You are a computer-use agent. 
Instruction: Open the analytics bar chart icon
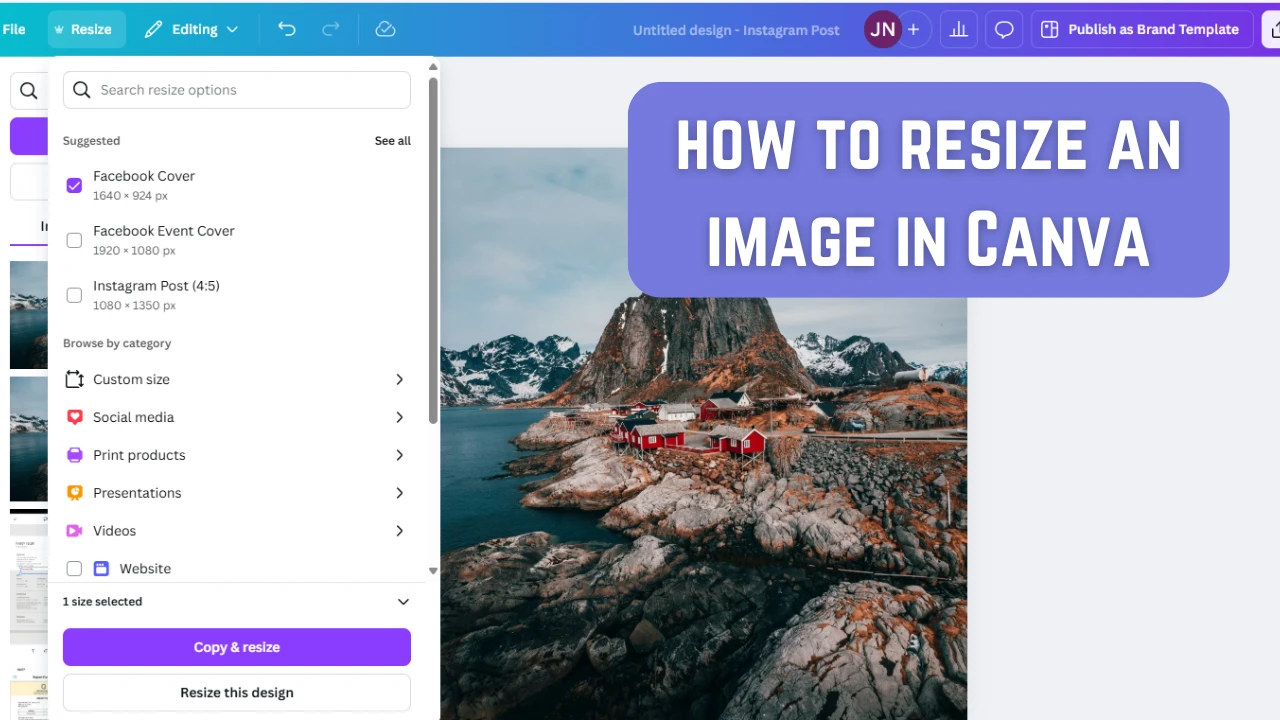click(x=958, y=29)
